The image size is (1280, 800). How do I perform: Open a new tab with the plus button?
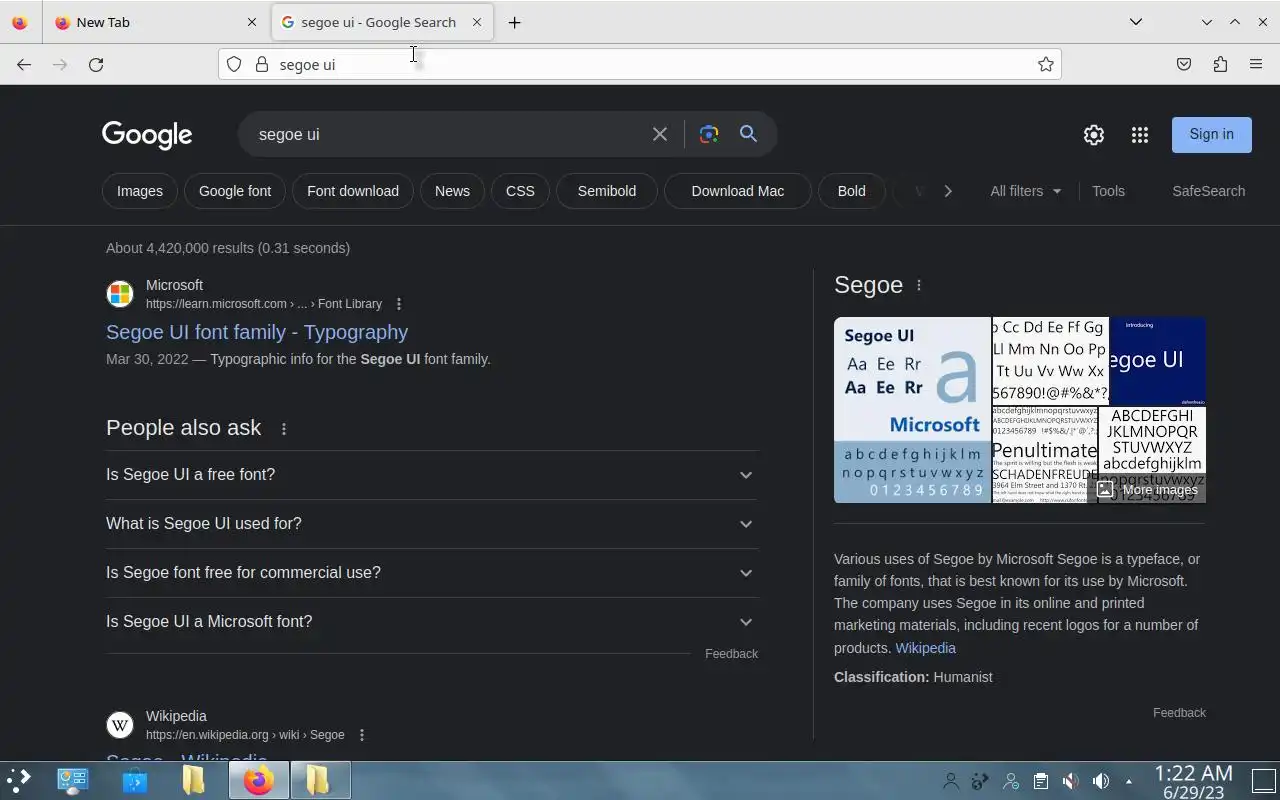point(514,22)
